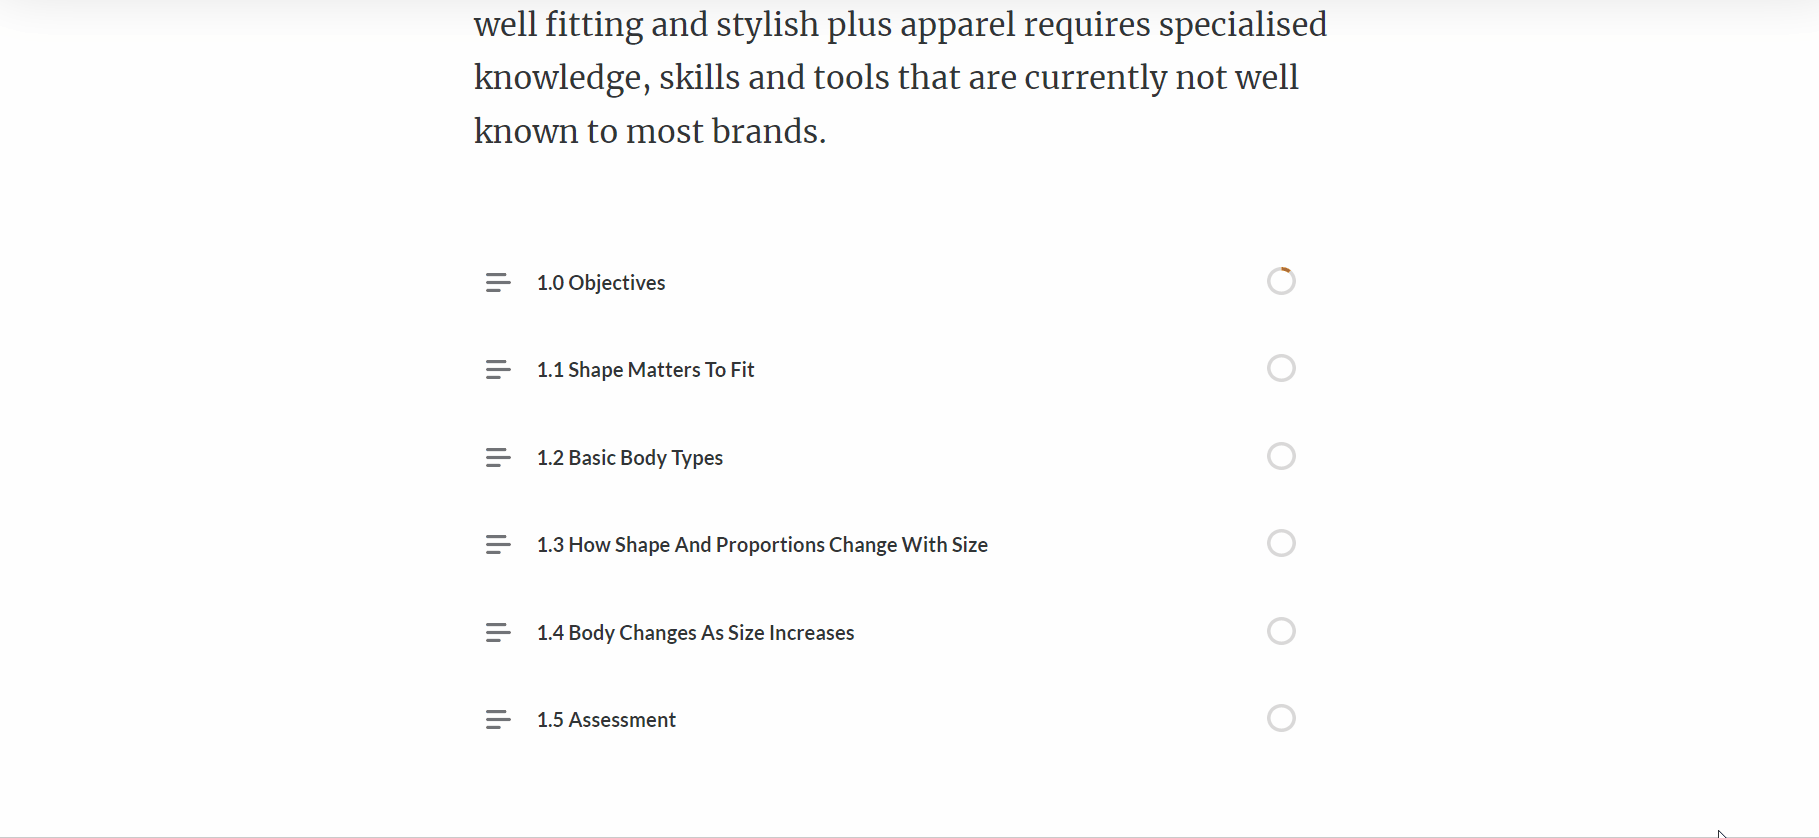Viewport: 1819px width, 838px height.
Task: Go to 1.2 Basic Body Types
Action: pos(629,458)
